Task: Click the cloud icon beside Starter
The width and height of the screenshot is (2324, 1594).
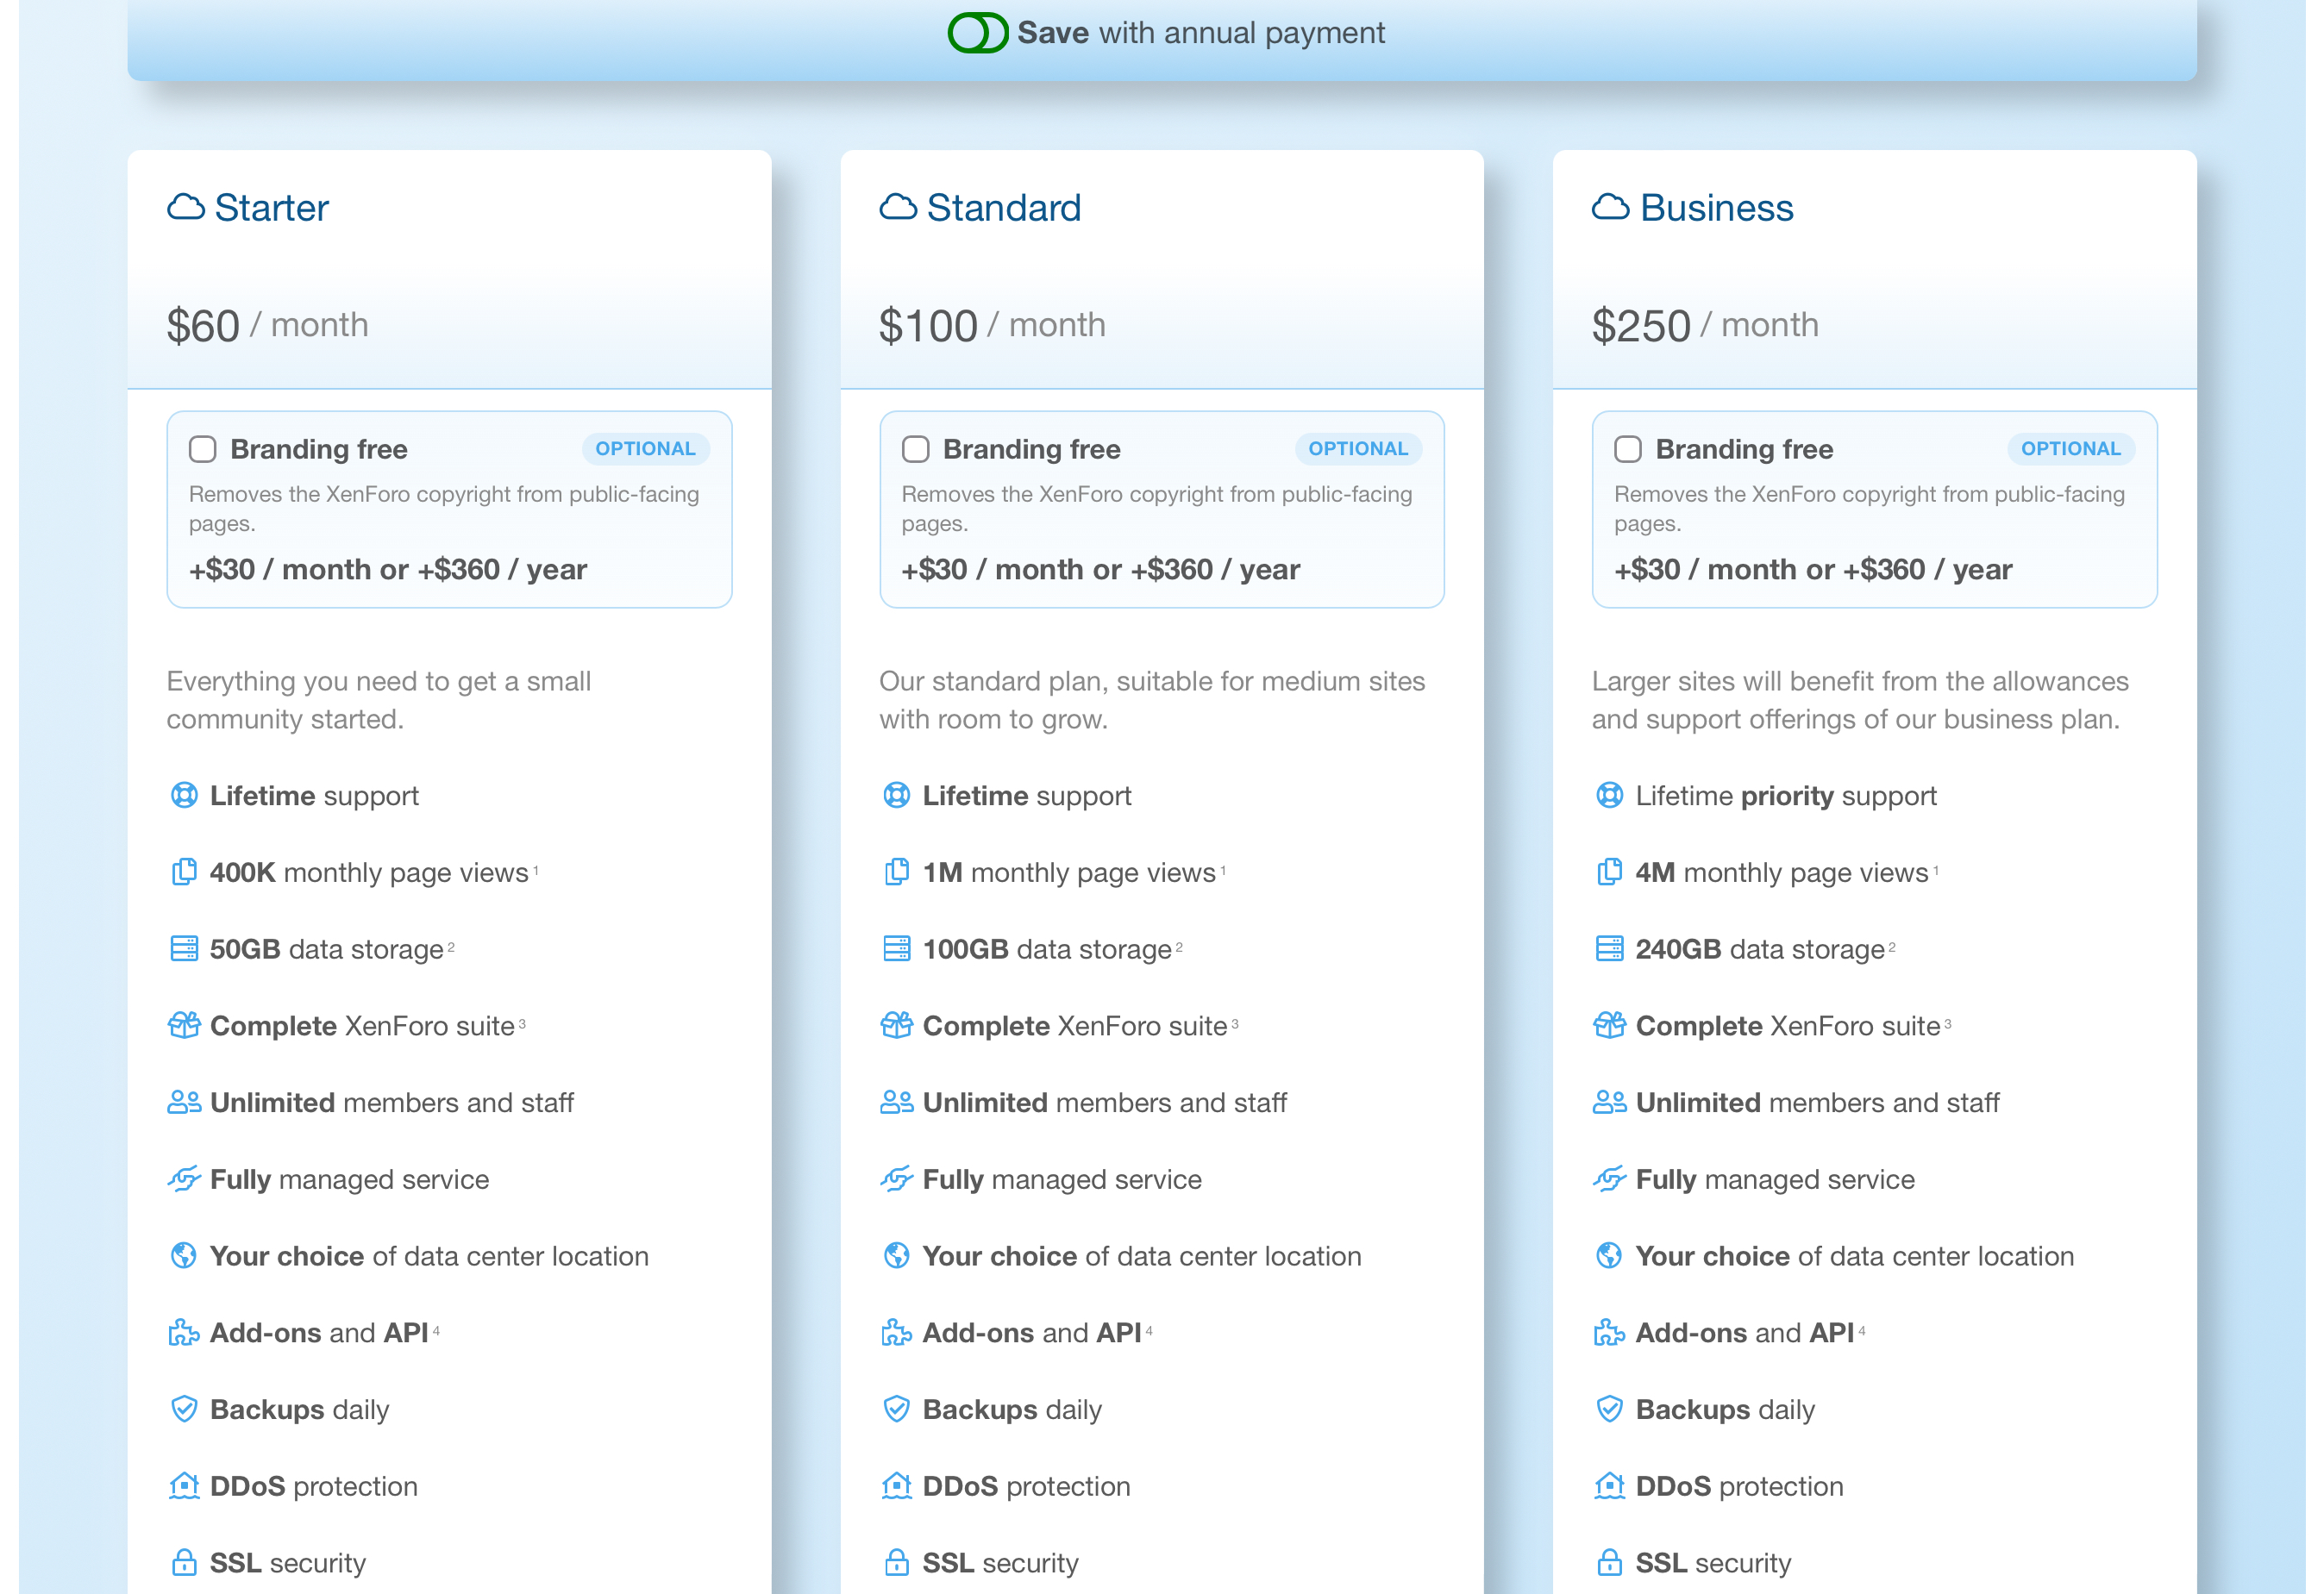Action: click(187, 209)
